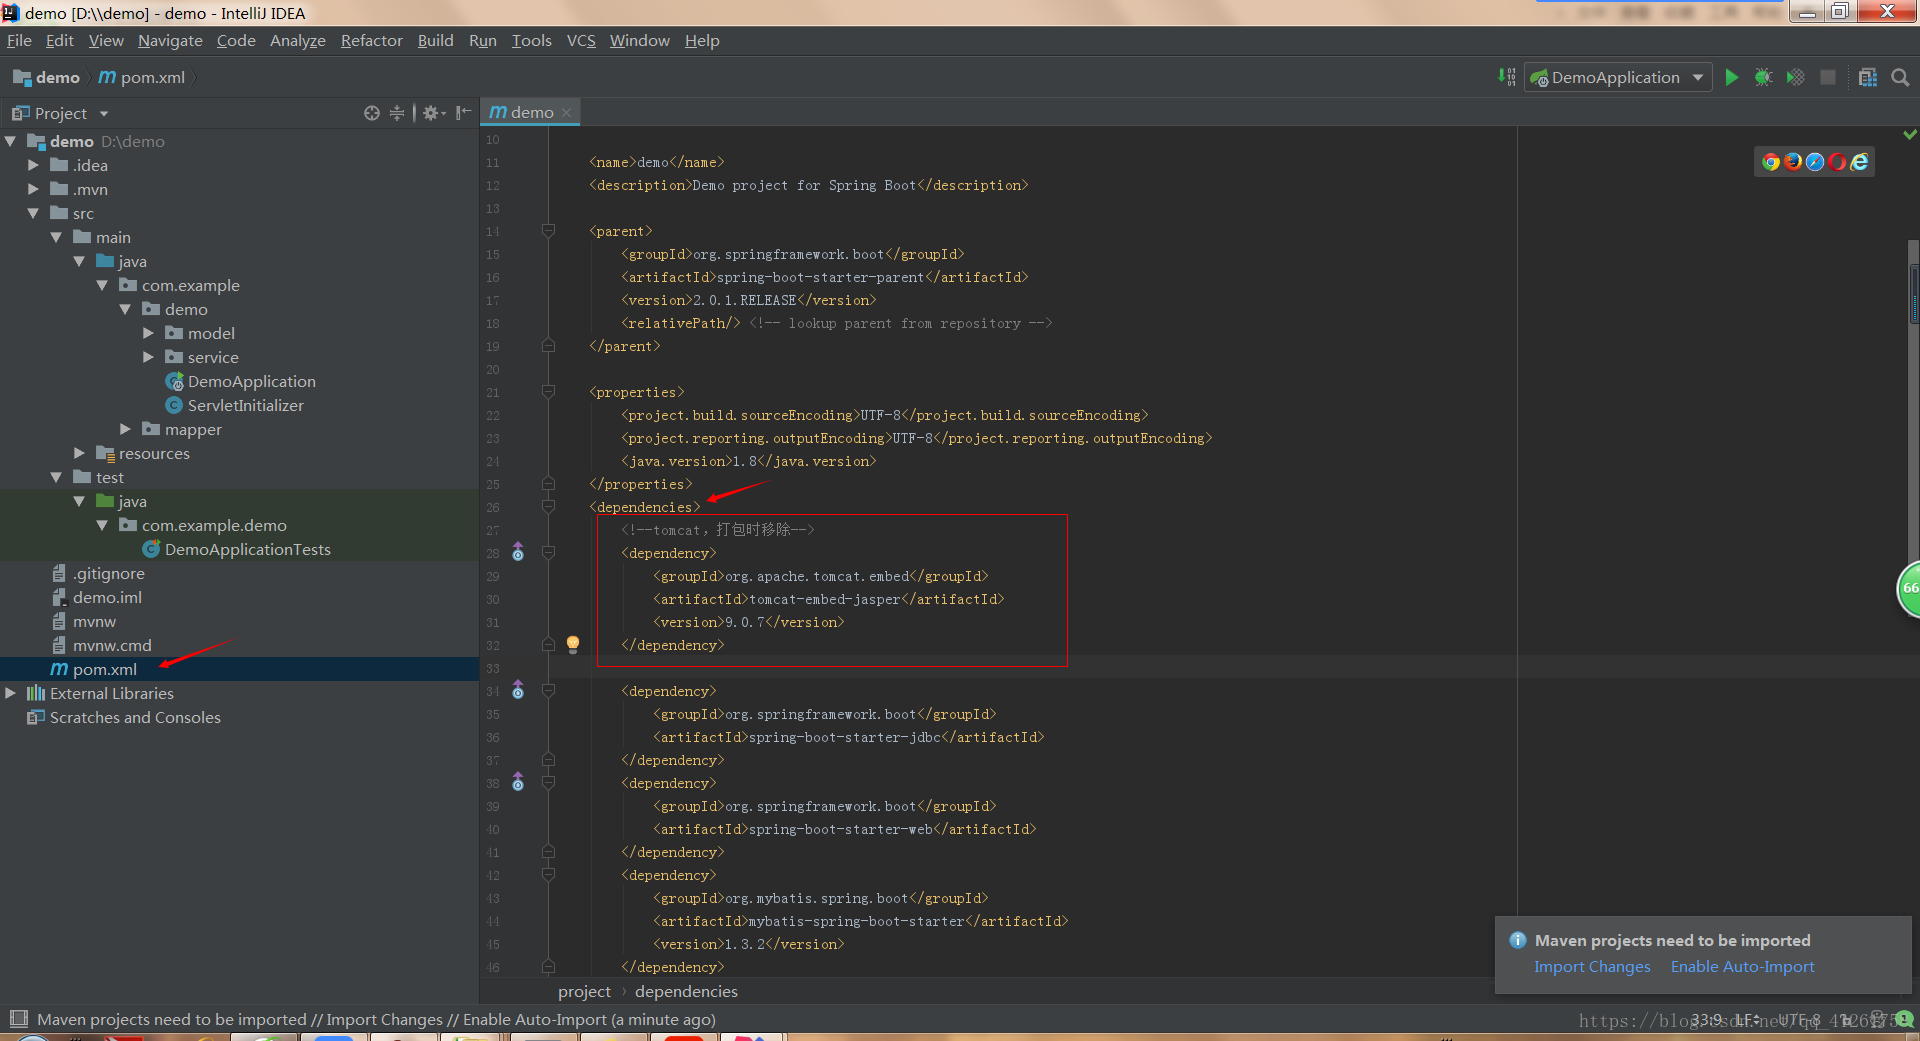Expand the service package

148,357
